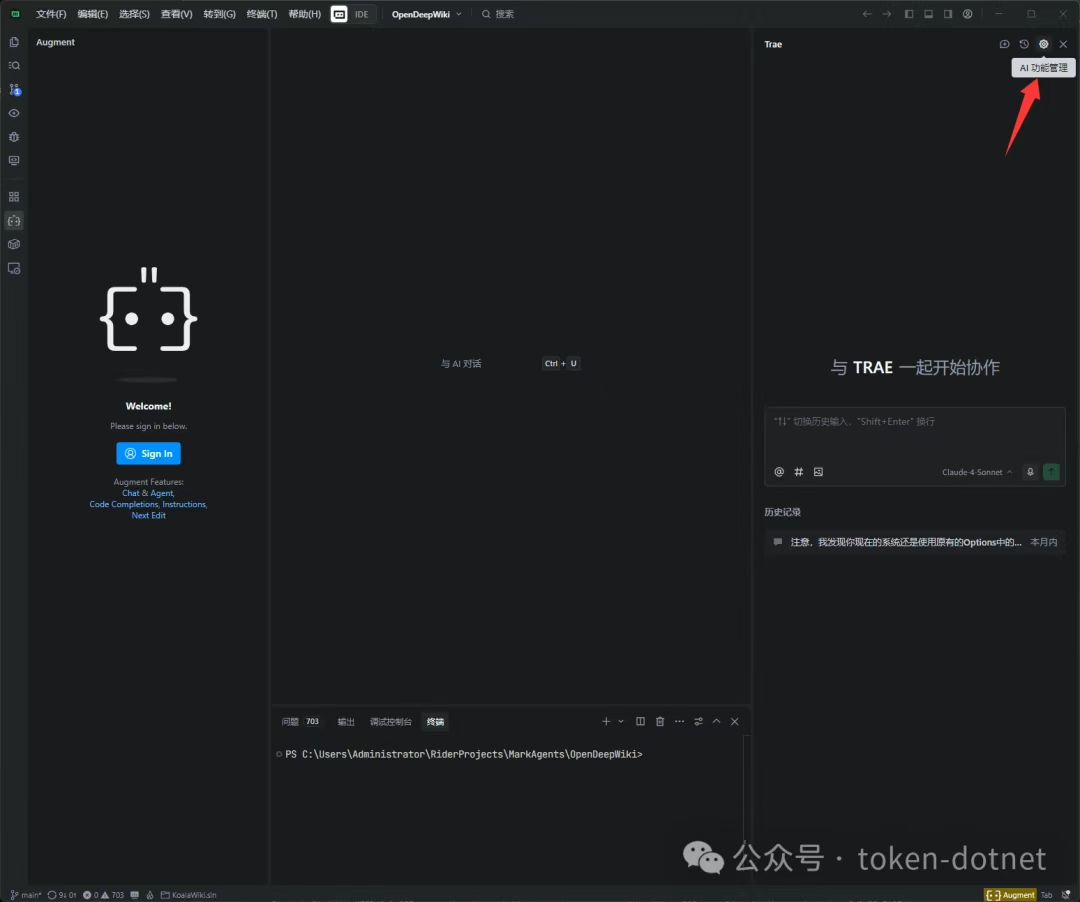Open the Search view in activity bar
This screenshot has width=1080, height=902.
click(x=14, y=65)
